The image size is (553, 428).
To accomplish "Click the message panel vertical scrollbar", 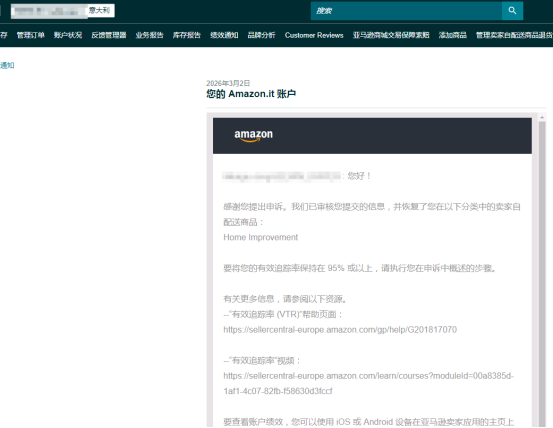I will point(542,274).
